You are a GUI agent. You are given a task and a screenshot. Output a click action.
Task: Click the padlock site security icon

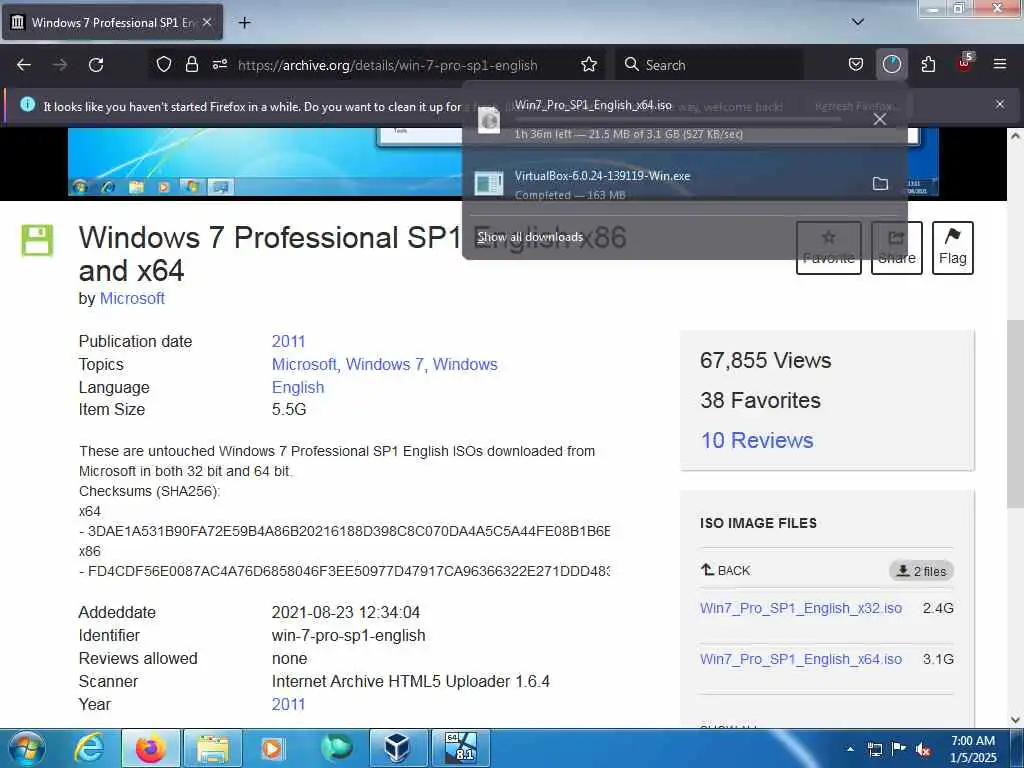[x=191, y=65]
